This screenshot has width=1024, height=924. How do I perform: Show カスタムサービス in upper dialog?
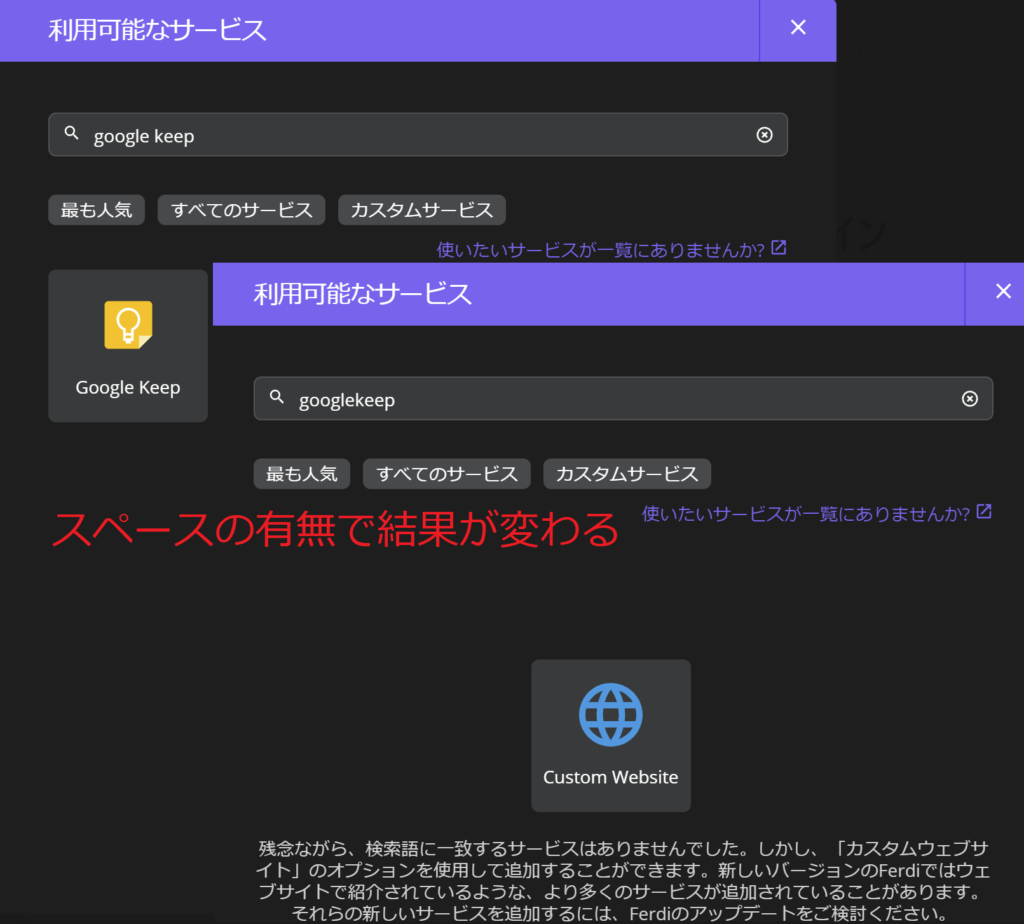[422, 210]
